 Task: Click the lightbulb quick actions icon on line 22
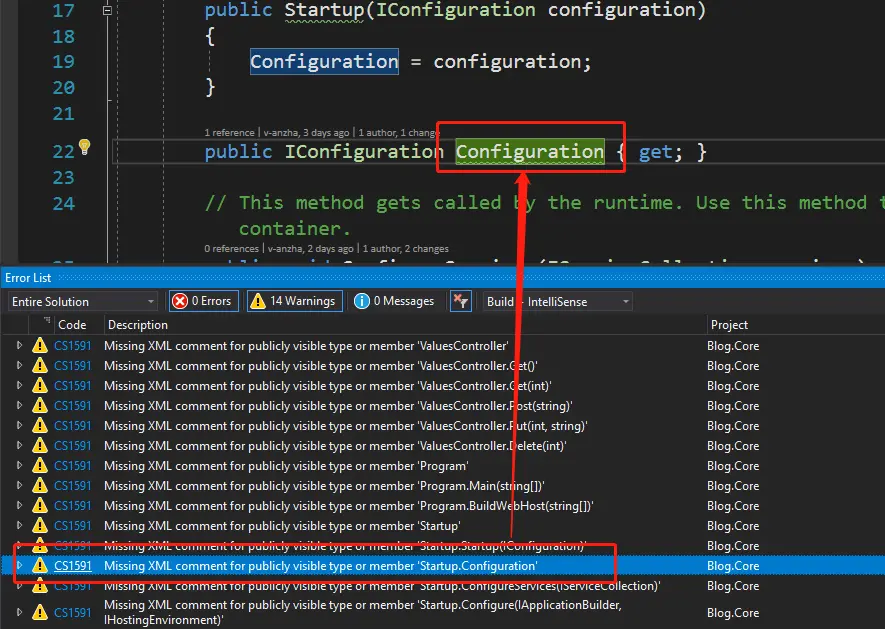point(85,147)
